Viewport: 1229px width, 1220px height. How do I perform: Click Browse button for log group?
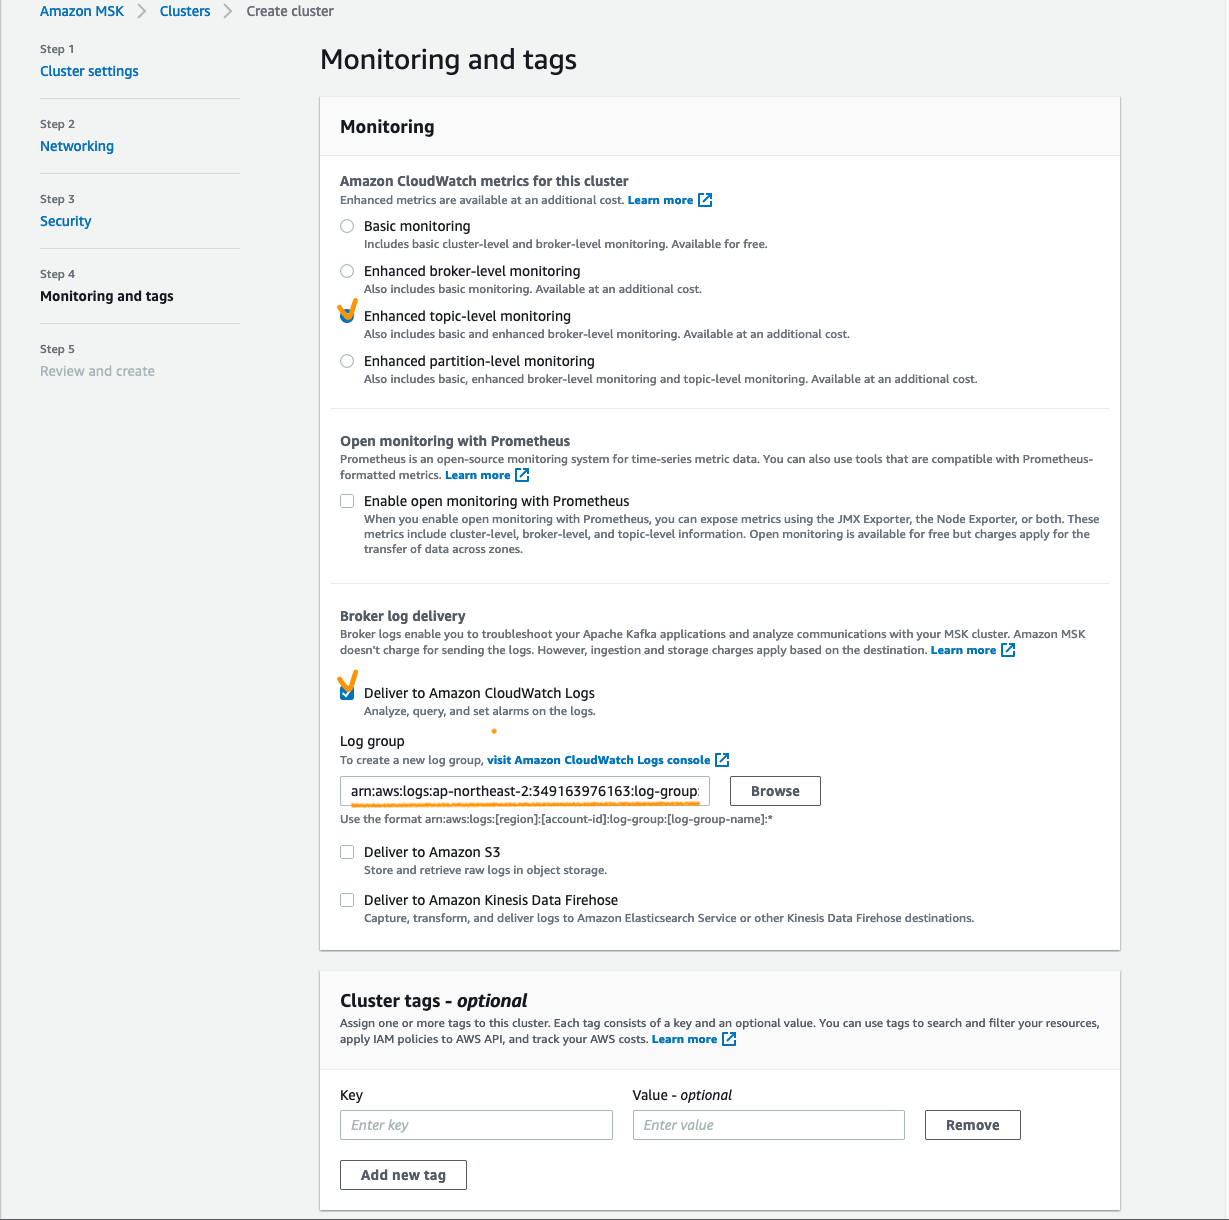pos(775,791)
